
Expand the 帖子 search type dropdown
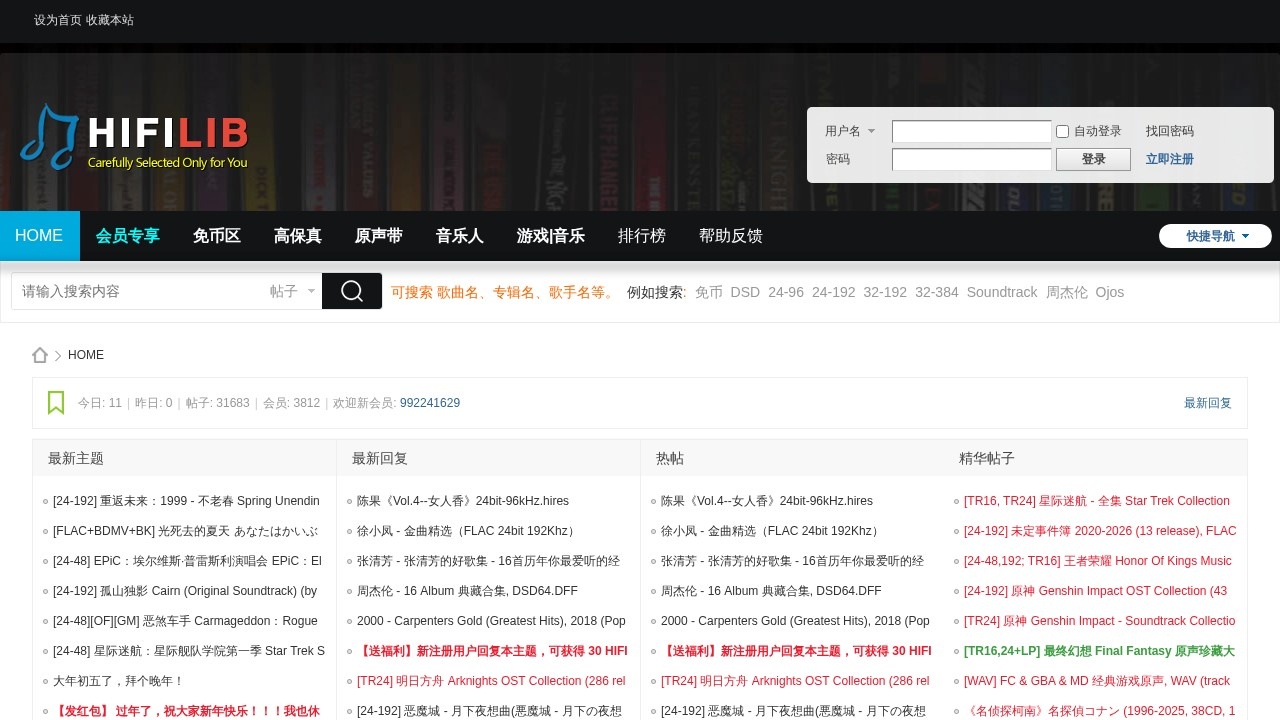coord(292,291)
